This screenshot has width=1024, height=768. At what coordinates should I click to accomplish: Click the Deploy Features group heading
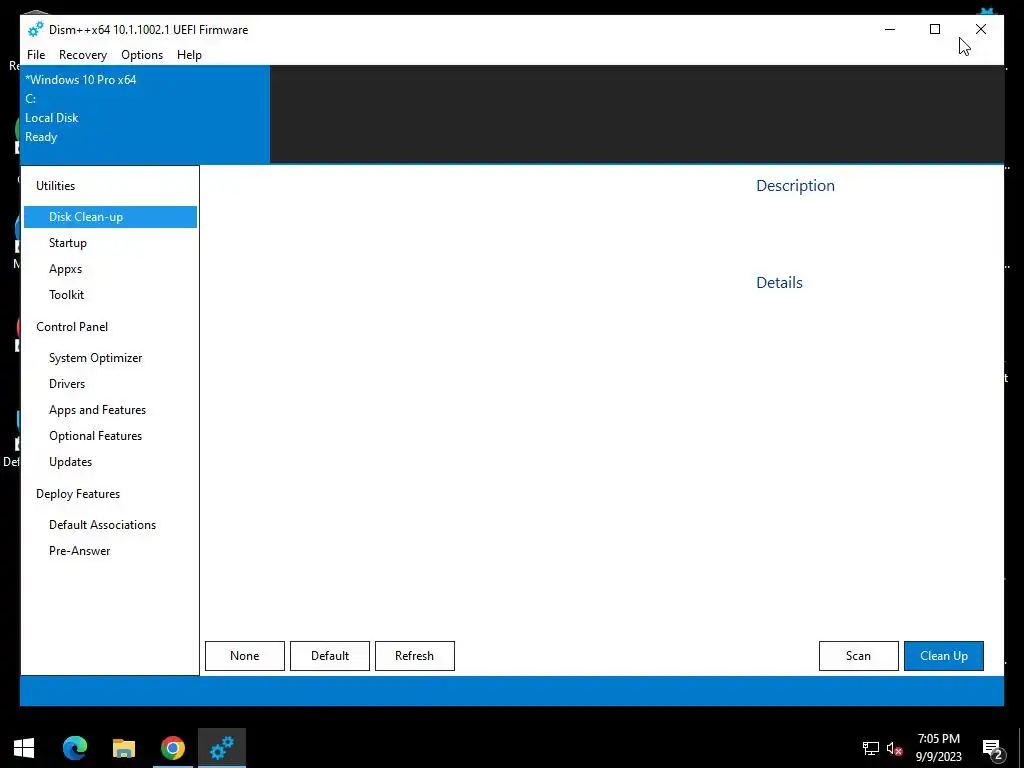click(78, 494)
